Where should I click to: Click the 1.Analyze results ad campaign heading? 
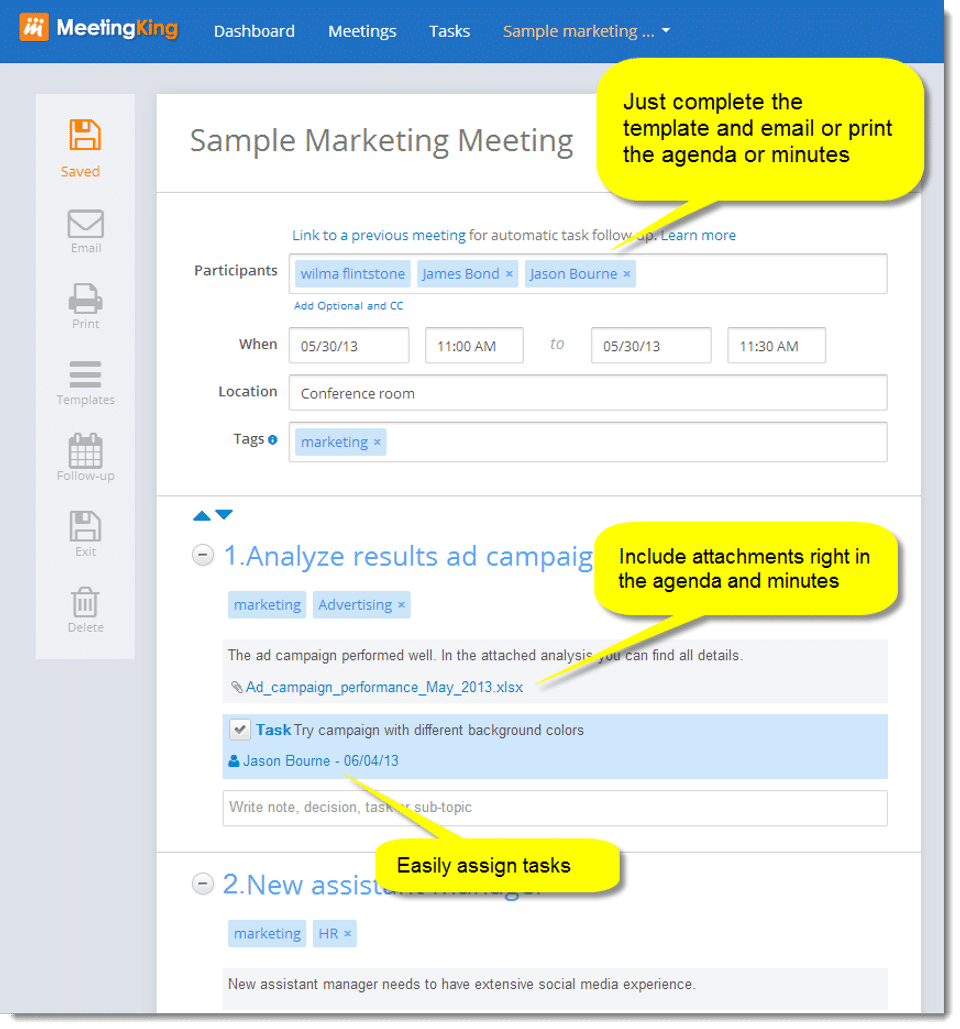pos(408,556)
